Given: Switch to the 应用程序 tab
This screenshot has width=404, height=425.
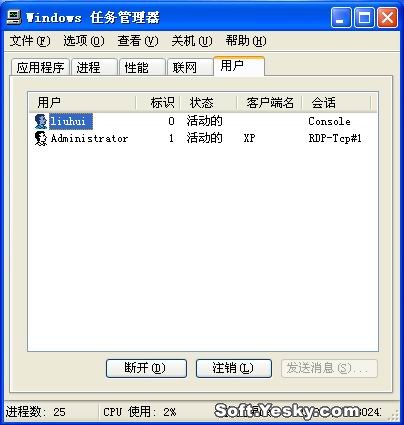Looking at the screenshot, I should pos(40,67).
